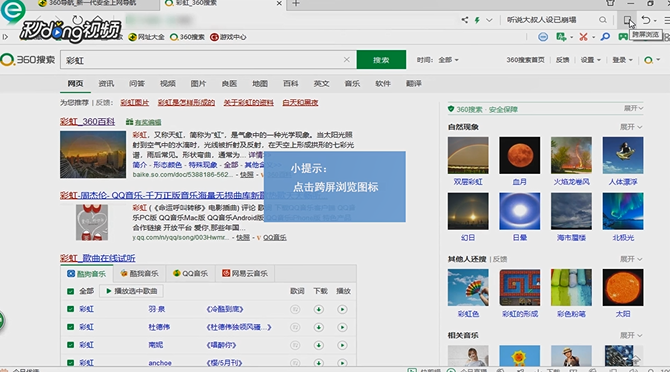Open the 太阳 thumbnail
This screenshot has height=372, width=670.
click(x=623, y=287)
